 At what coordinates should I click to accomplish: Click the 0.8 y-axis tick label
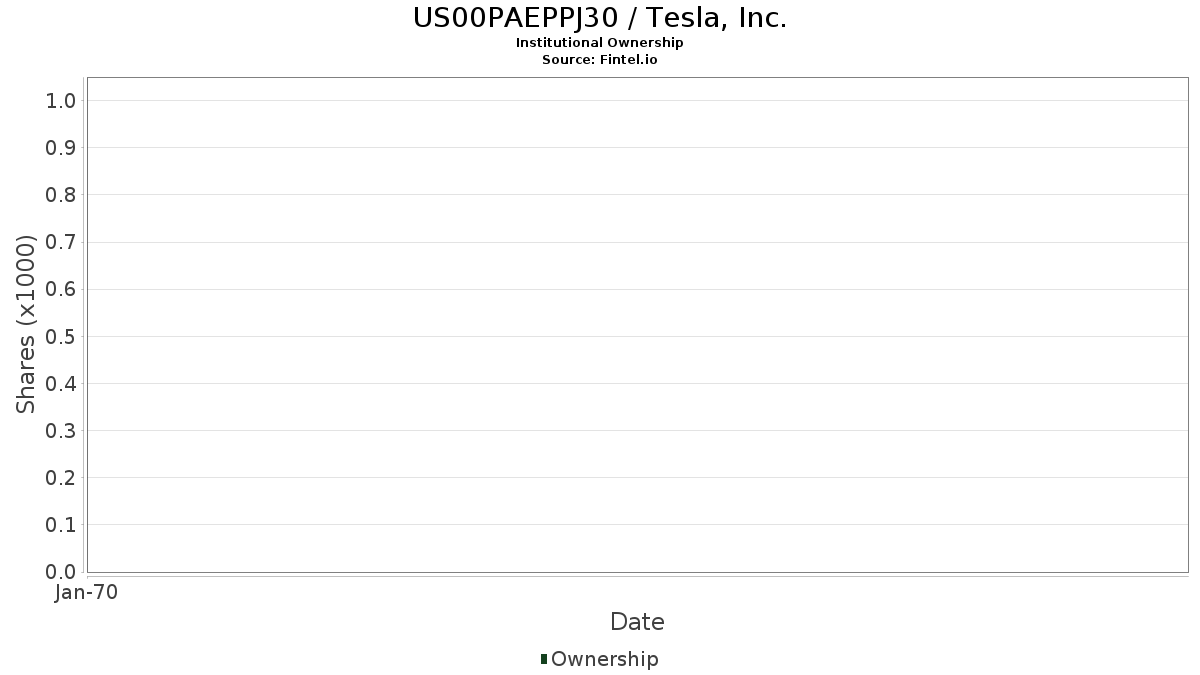tap(61, 195)
